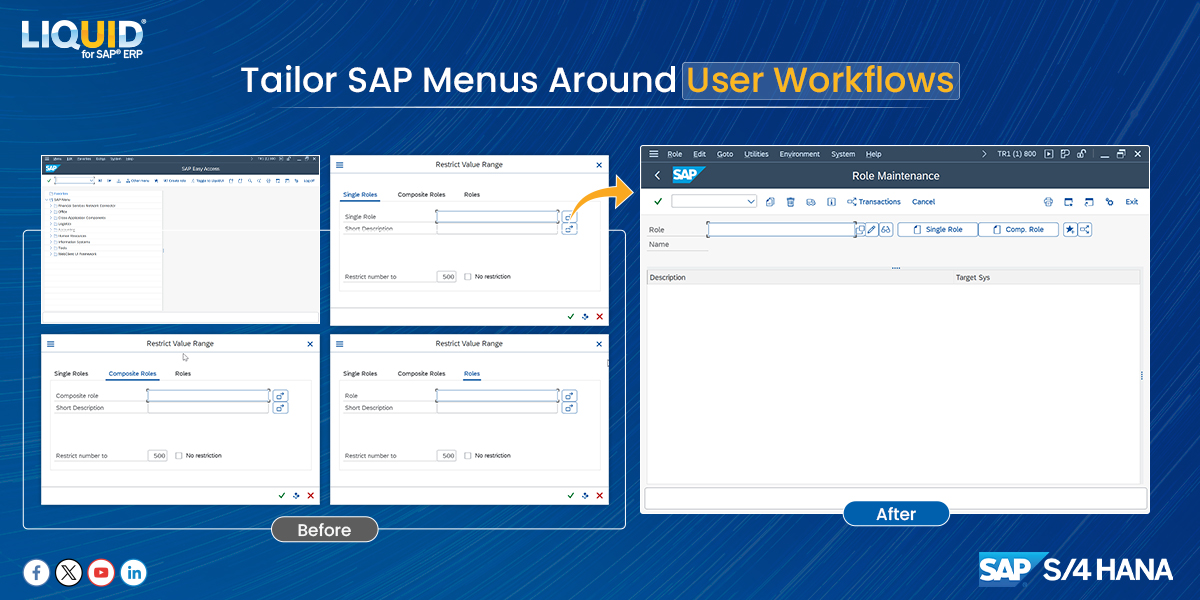Tick No restriction in dialog with Roles tab active

[468, 455]
